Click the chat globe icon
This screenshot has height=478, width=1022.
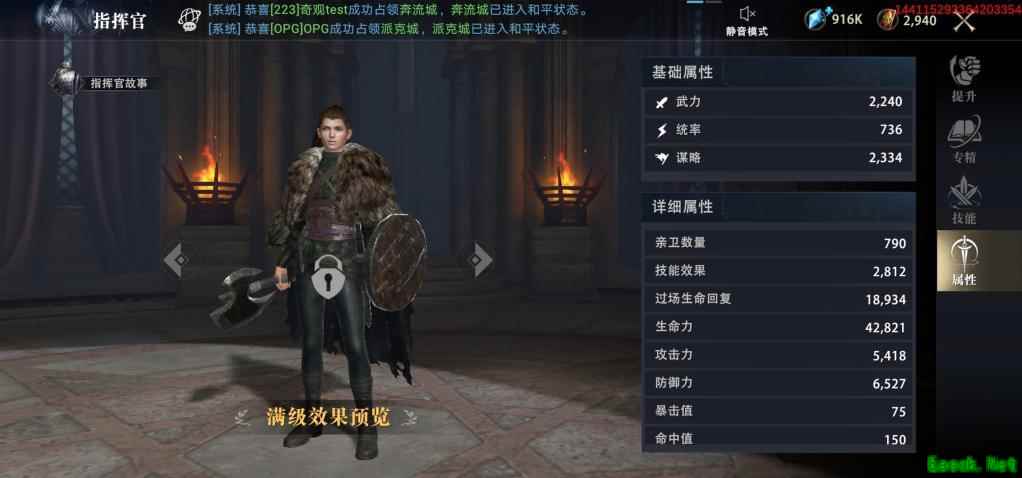point(189,20)
